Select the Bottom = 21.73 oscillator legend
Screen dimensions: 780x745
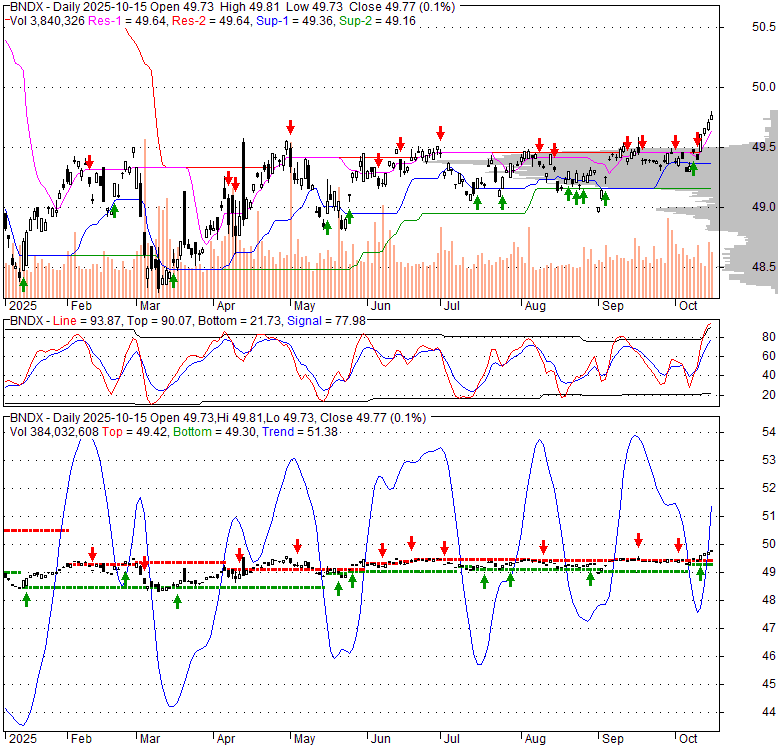coord(239,321)
